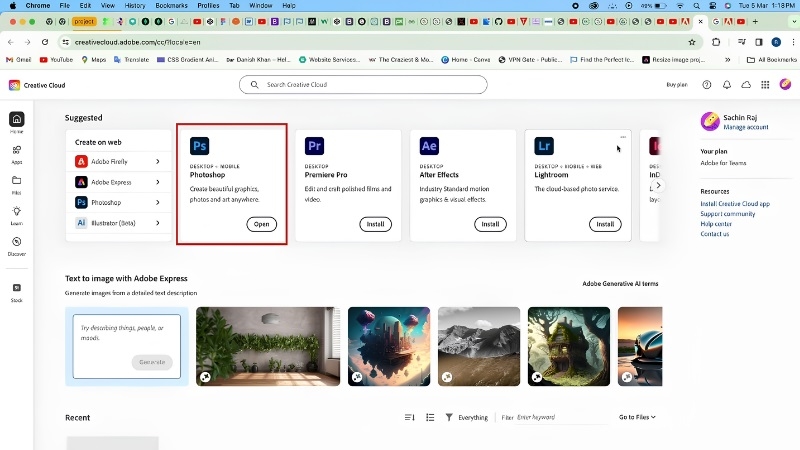Open the Discover sidebar icon

(16, 242)
